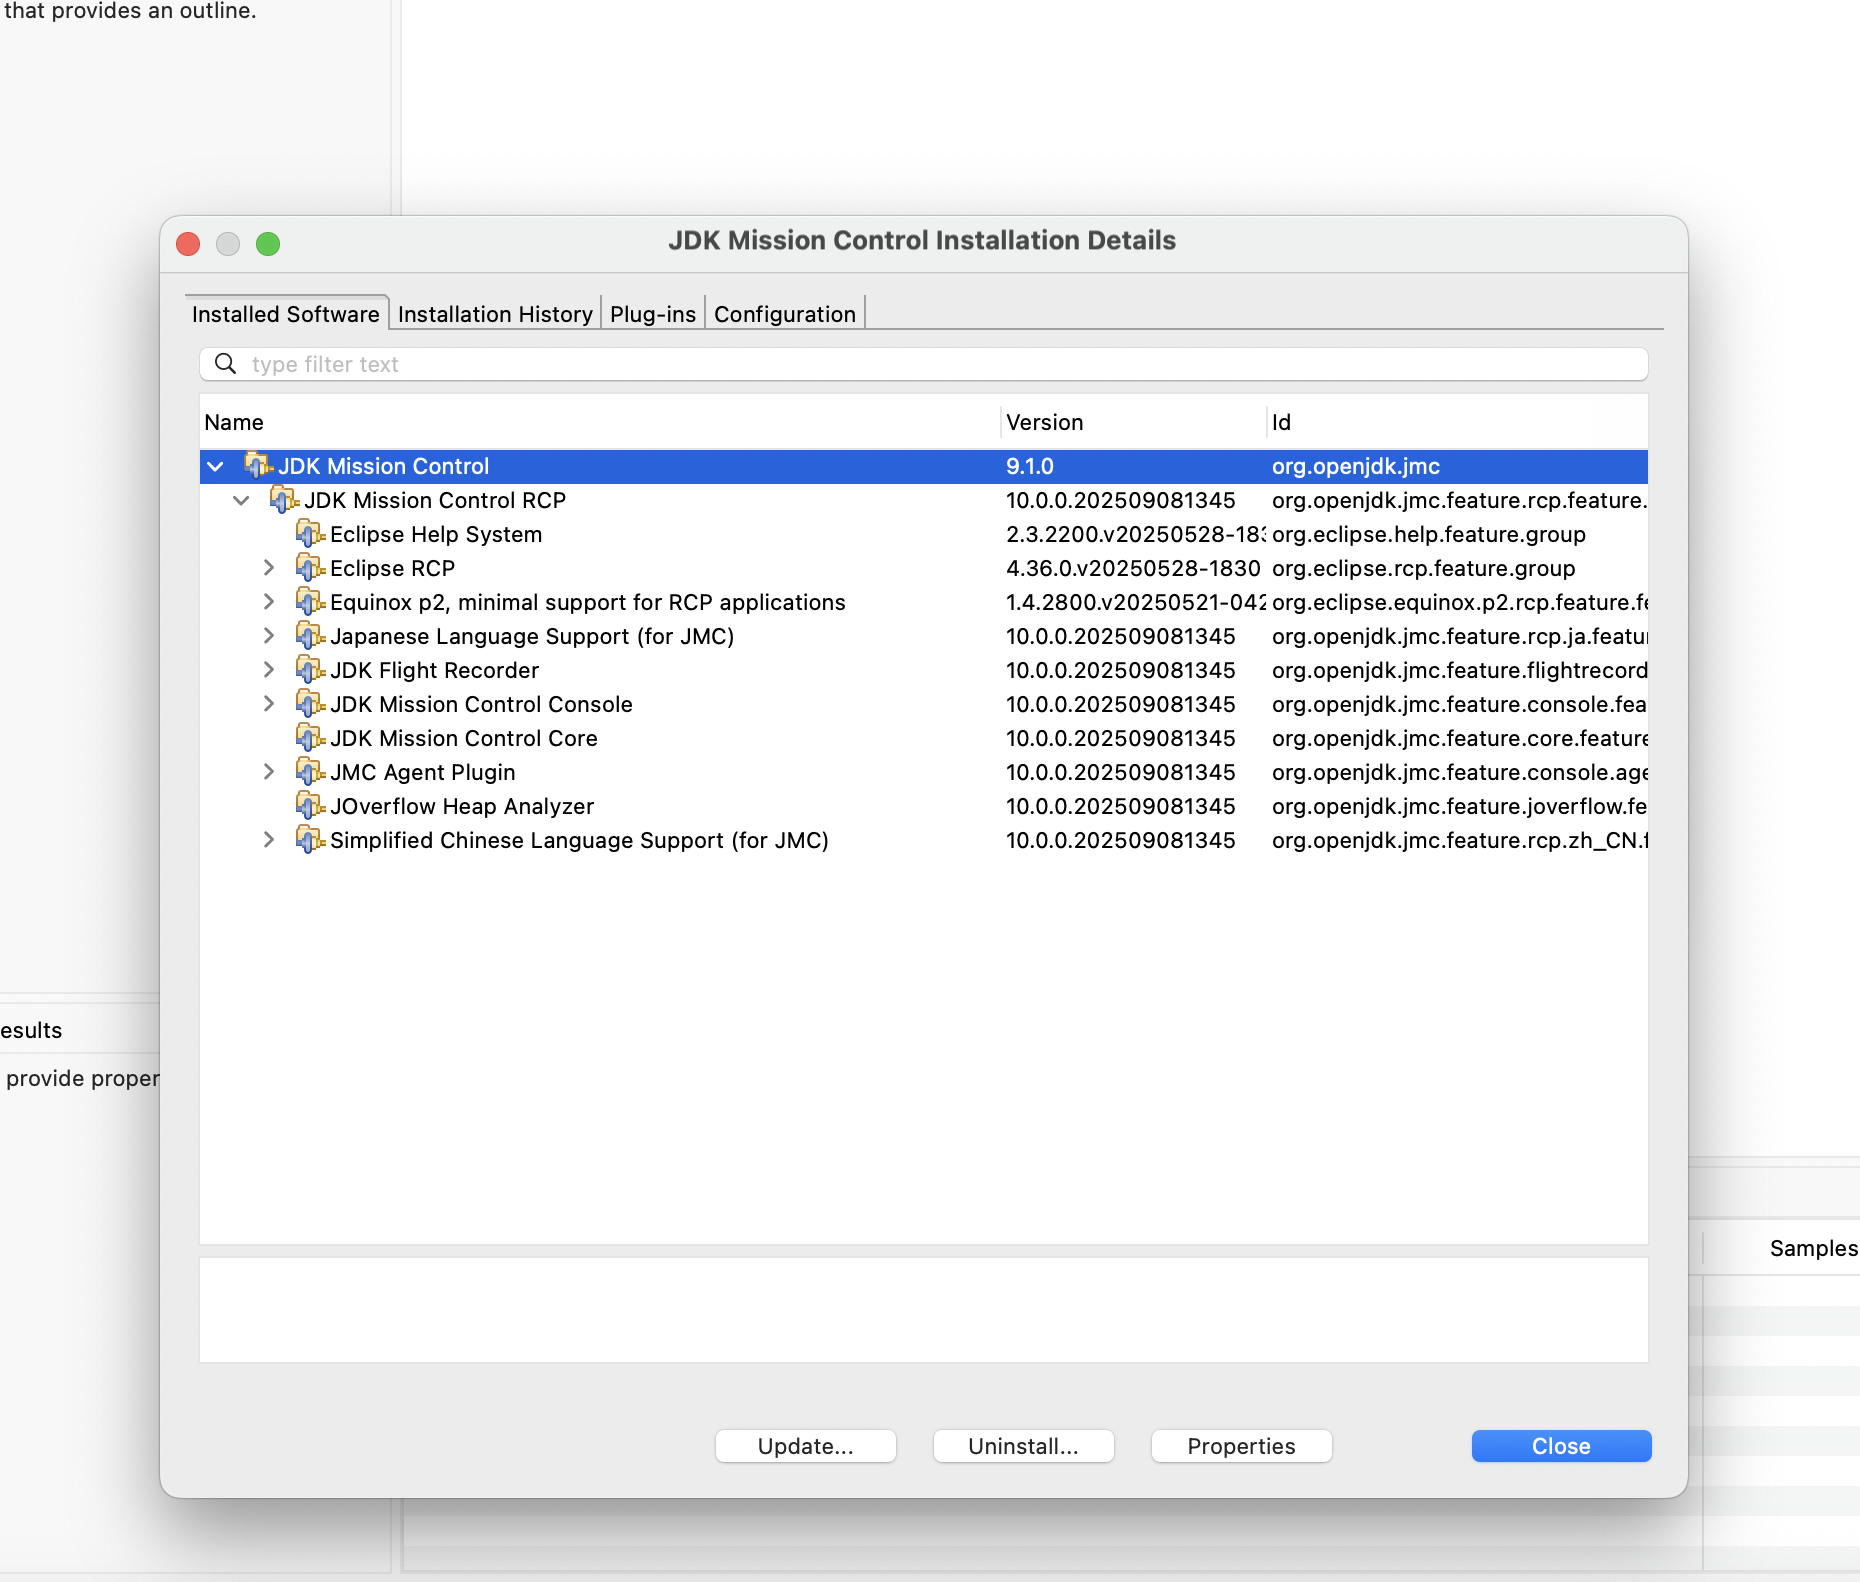Expand the Japanese Language Support node
This screenshot has width=1860, height=1582.
(268, 636)
